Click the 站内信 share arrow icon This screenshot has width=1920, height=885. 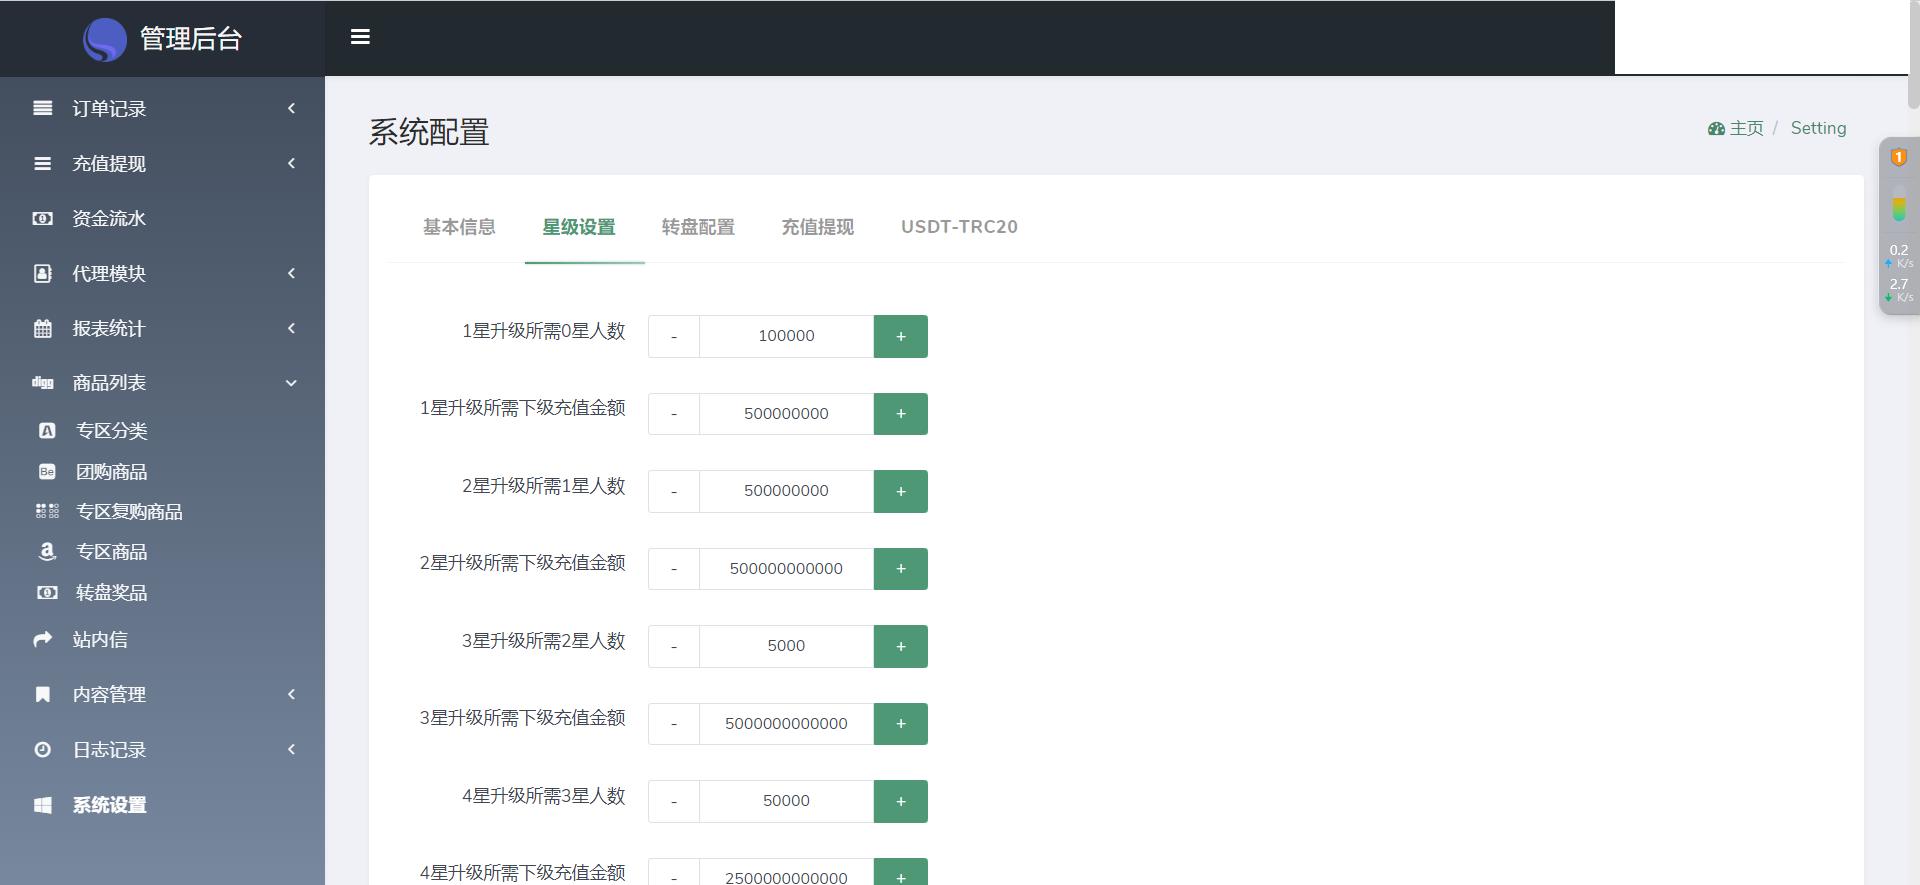coord(42,639)
